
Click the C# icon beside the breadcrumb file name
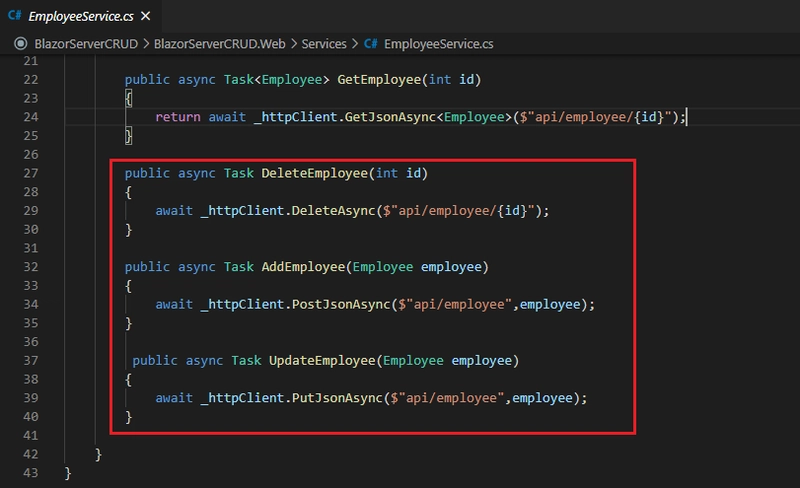pyautogui.click(x=370, y=44)
